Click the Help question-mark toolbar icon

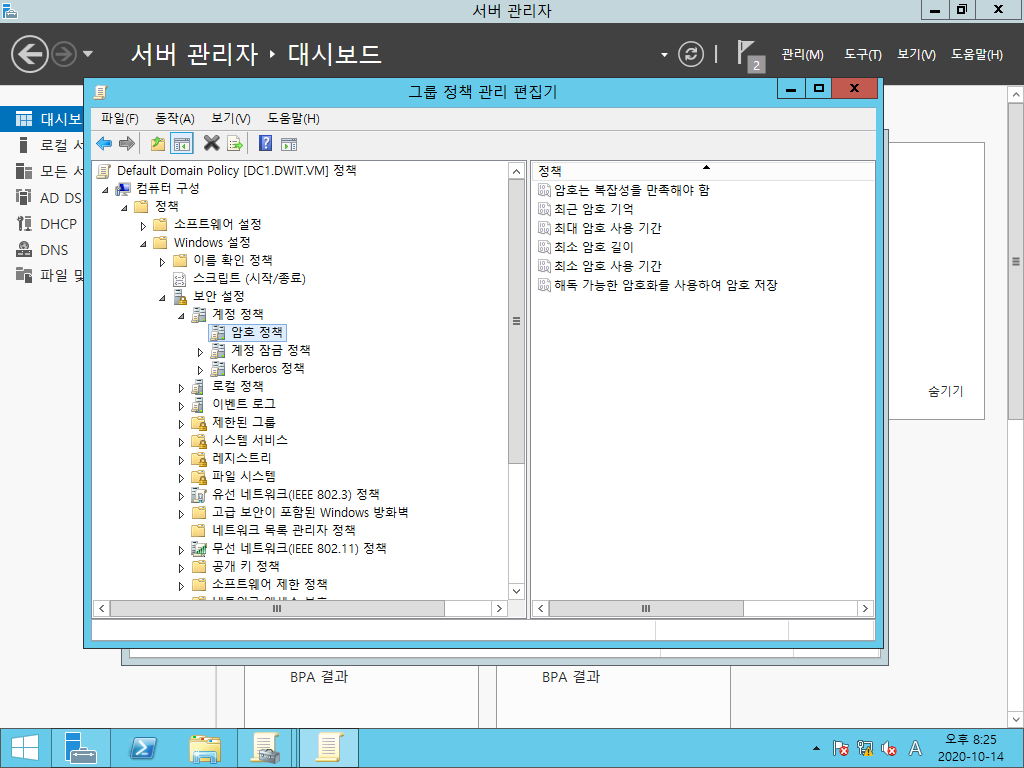click(x=265, y=144)
